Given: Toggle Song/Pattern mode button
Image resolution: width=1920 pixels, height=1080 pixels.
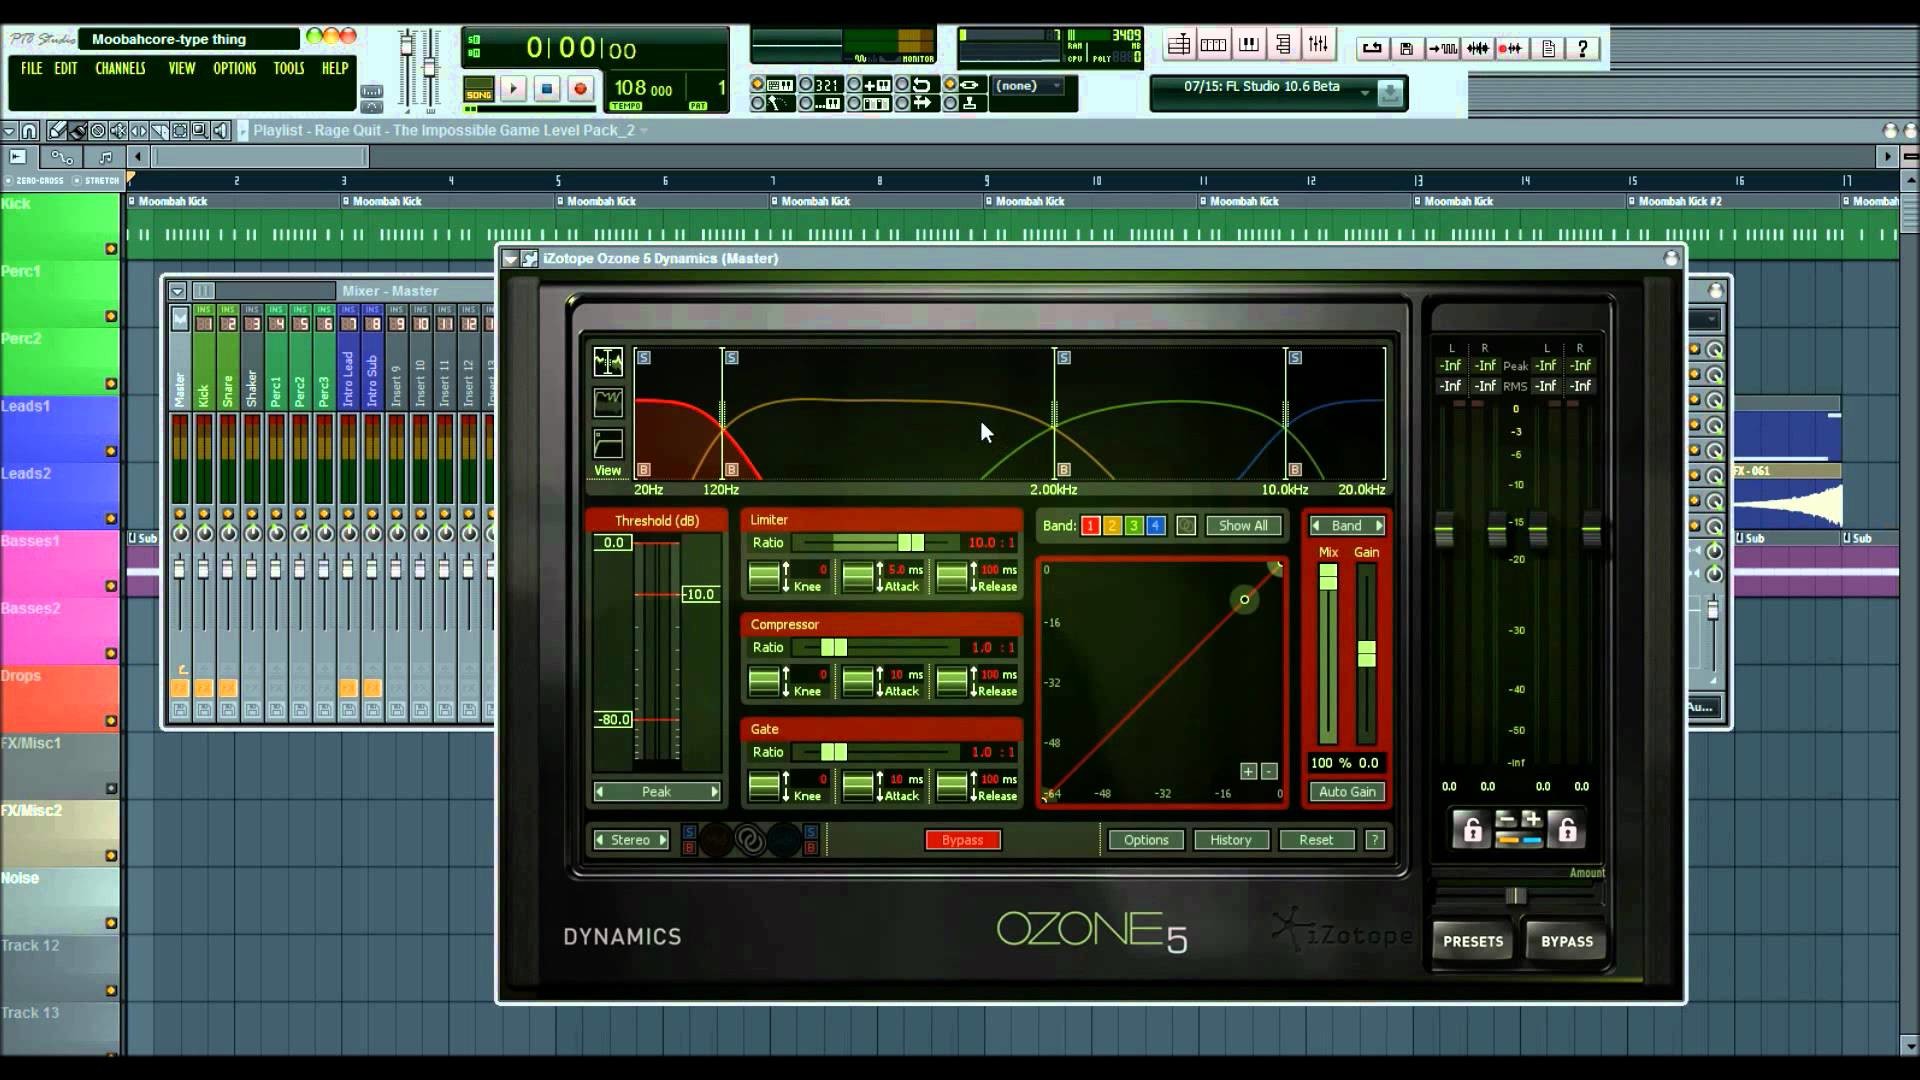Looking at the screenshot, I should pyautogui.click(x=479, y=90).
